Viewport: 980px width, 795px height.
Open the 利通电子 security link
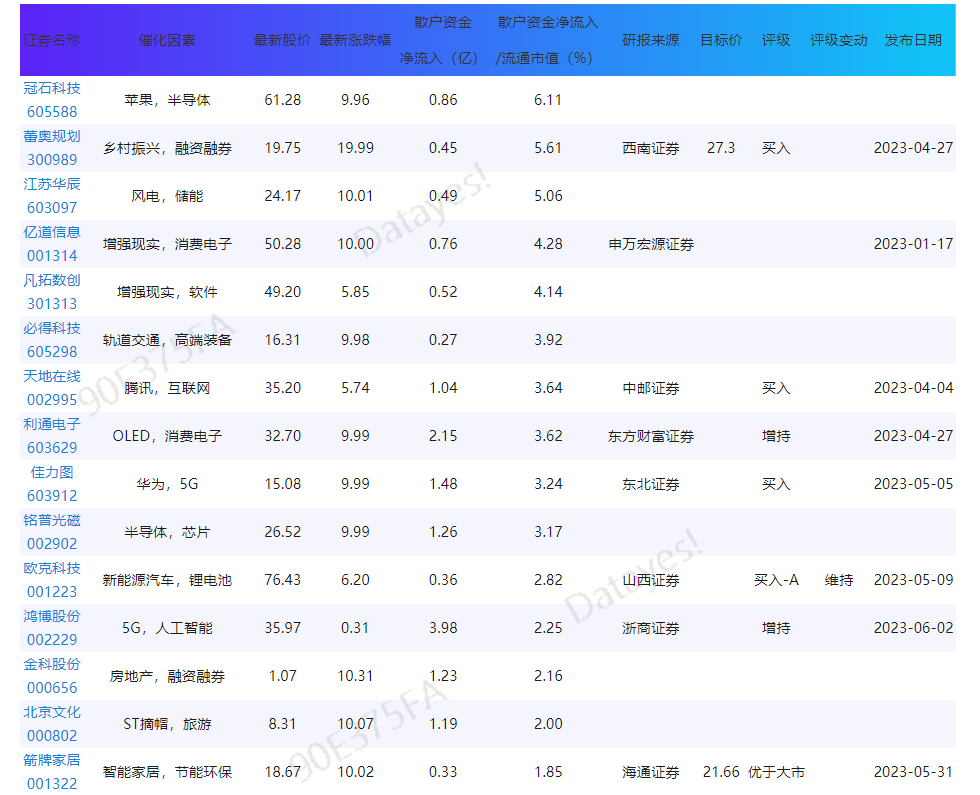coord(52,424)
